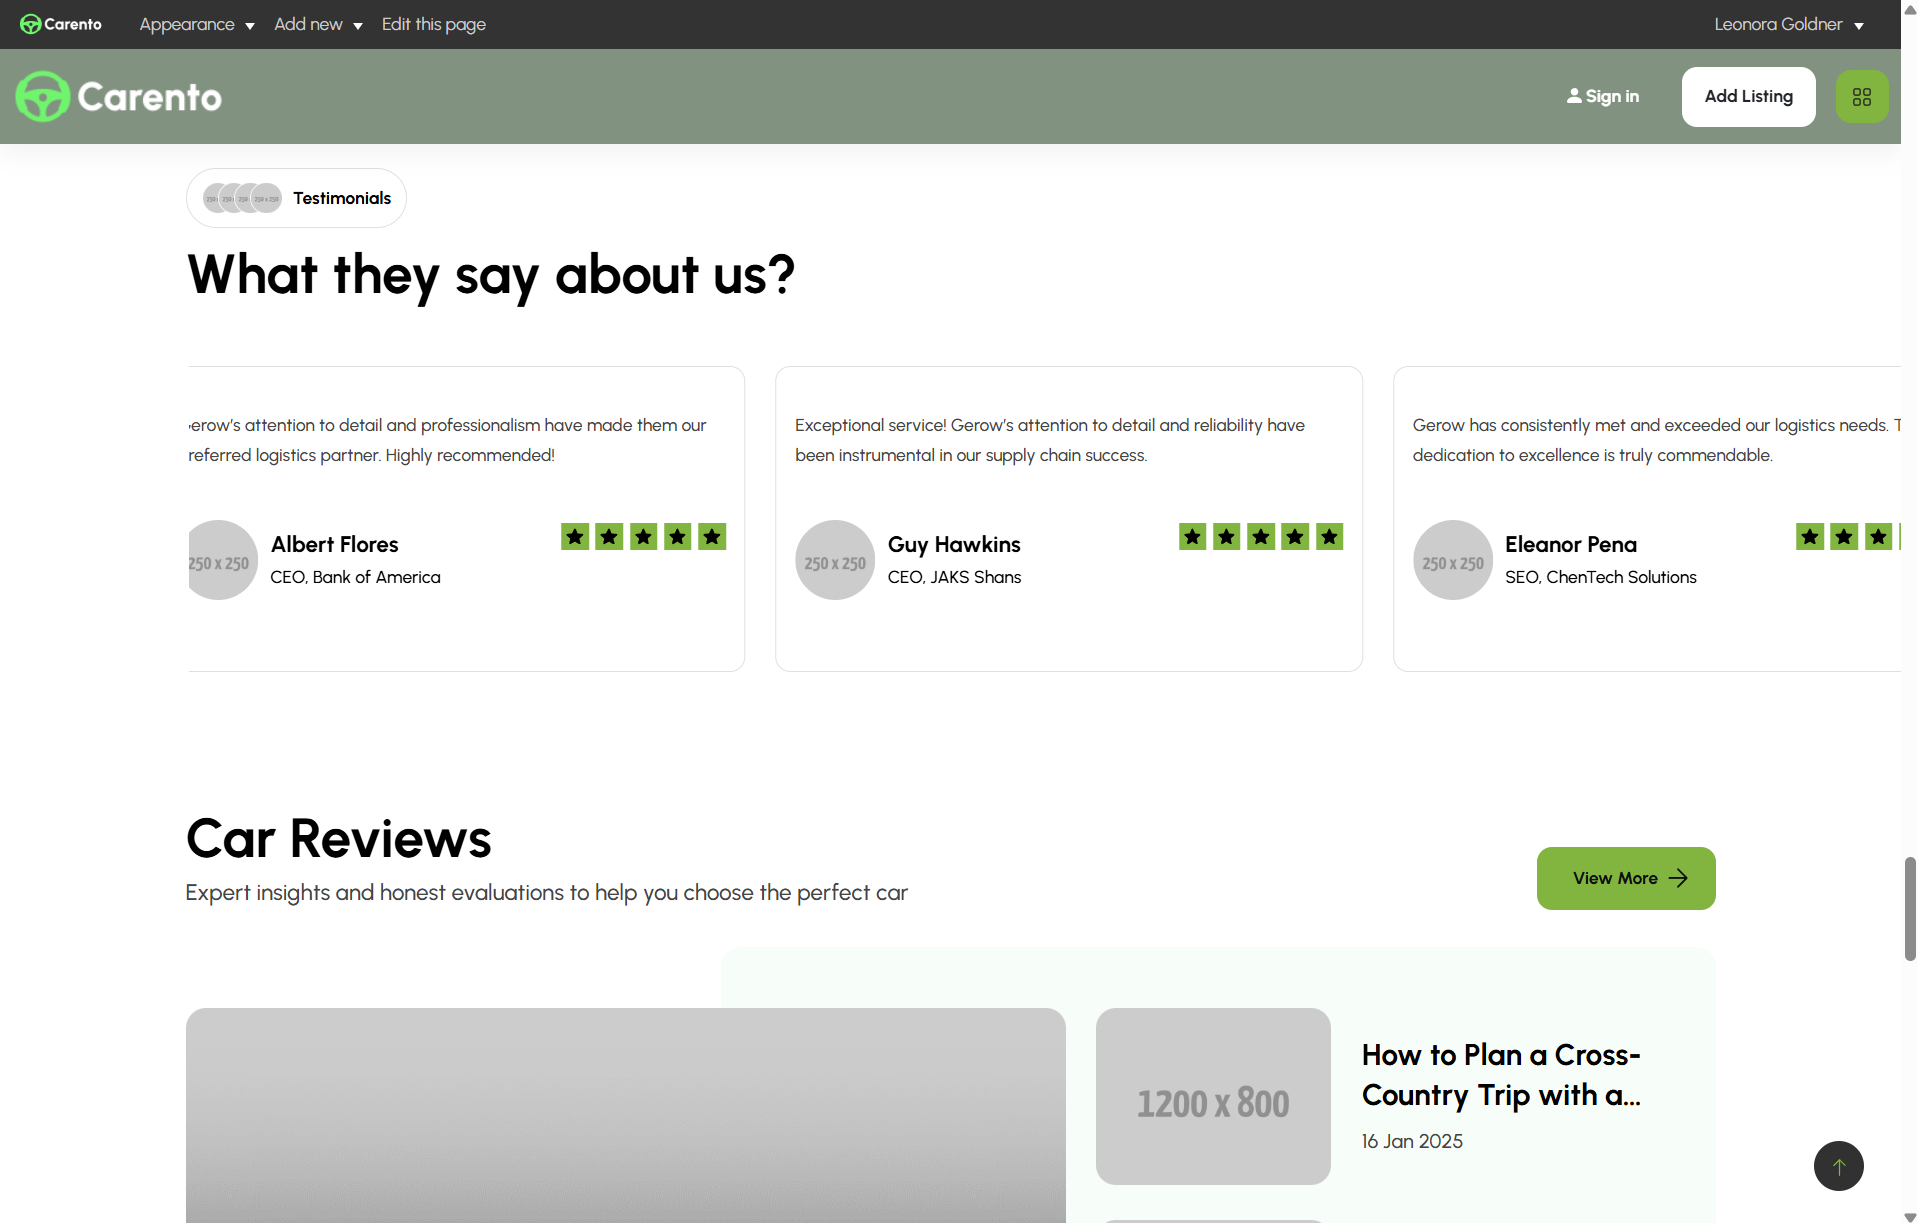This screenshot has width=1918, height=1223.
Task: Click first star of Eleanor Pena rating
Action: click(x=1809, y=537)
